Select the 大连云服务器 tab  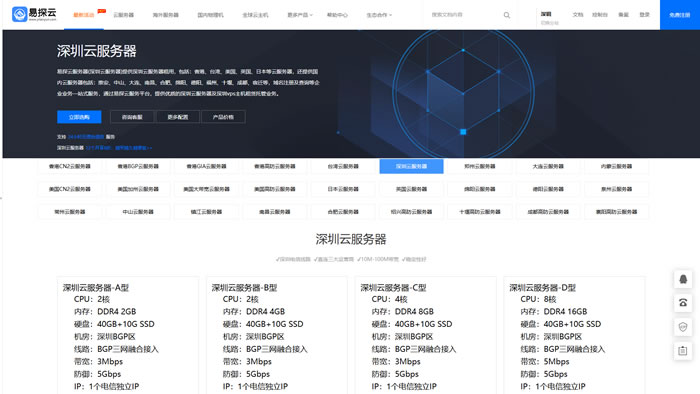548,166
